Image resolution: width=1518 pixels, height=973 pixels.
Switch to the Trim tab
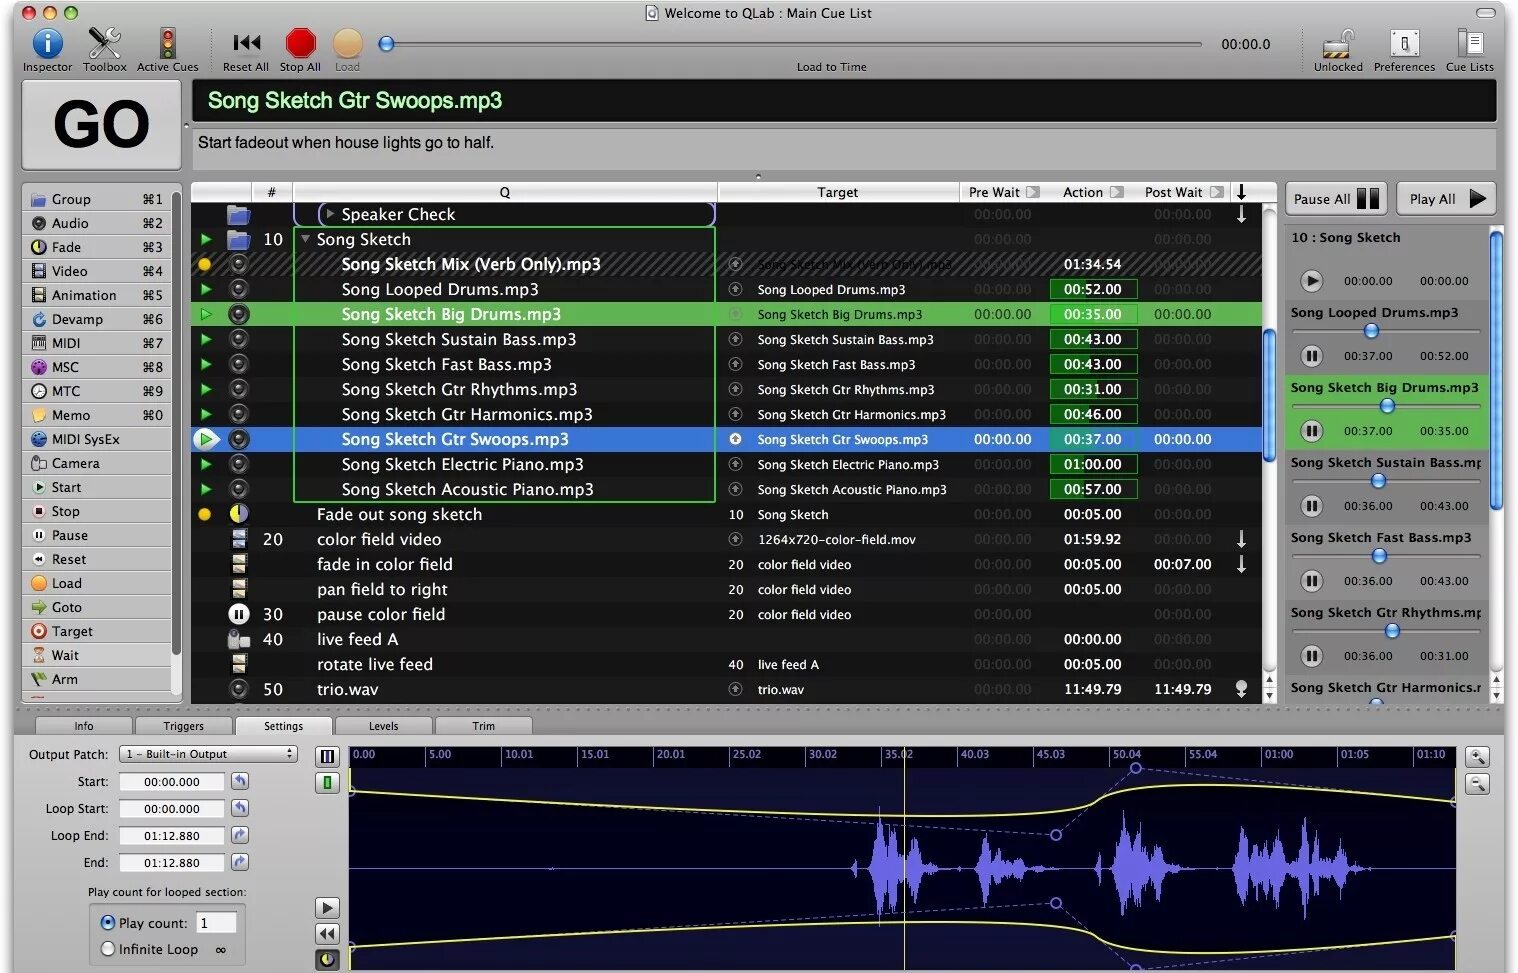point(483,726)
